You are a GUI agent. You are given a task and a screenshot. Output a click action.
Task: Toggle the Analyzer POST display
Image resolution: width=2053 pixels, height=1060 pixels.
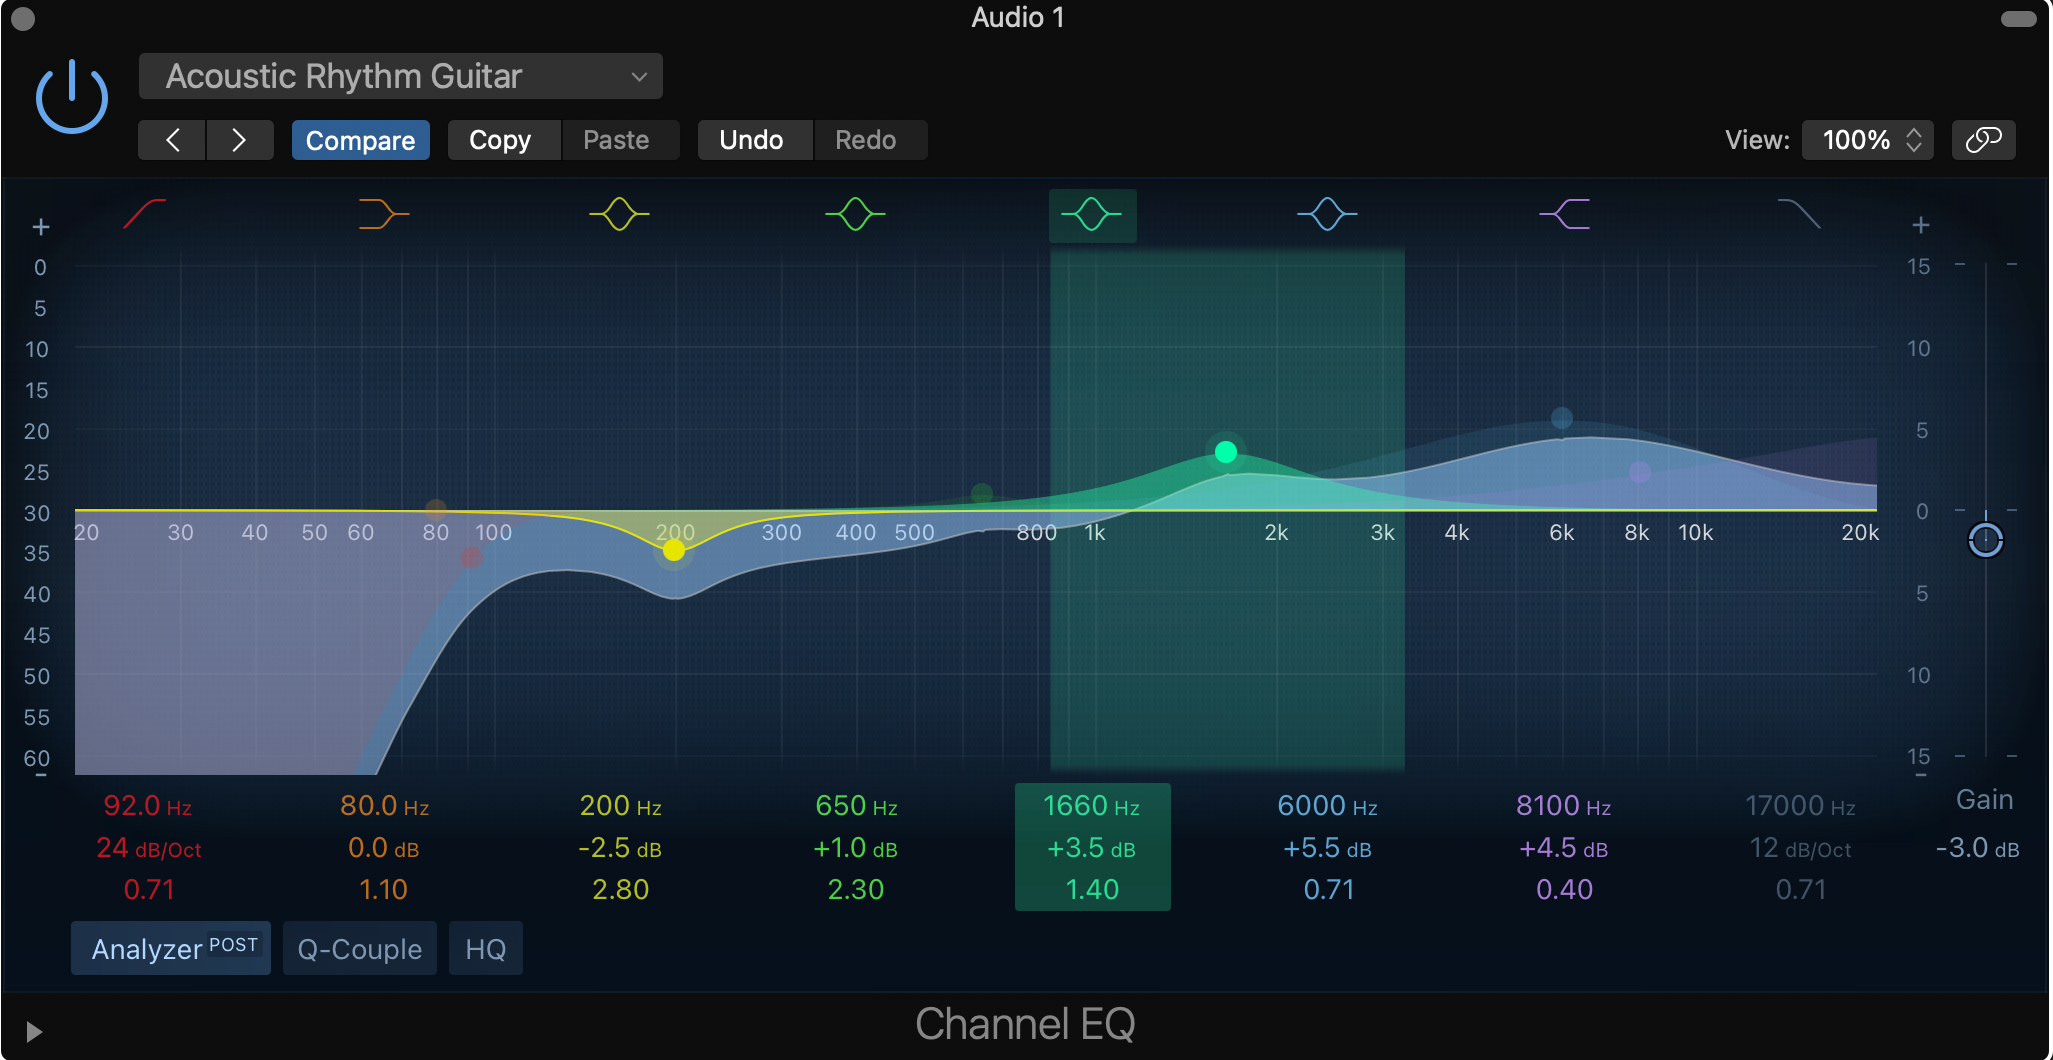(170, 948)
